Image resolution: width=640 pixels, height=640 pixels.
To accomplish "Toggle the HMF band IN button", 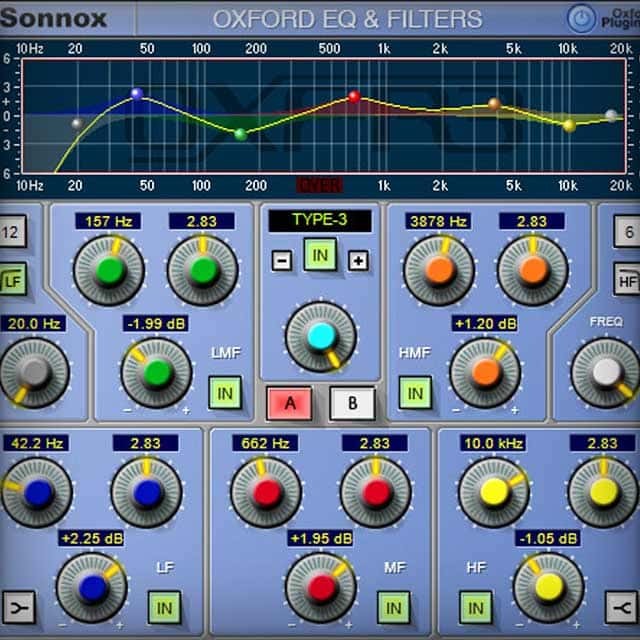I will tap(415, 393).
